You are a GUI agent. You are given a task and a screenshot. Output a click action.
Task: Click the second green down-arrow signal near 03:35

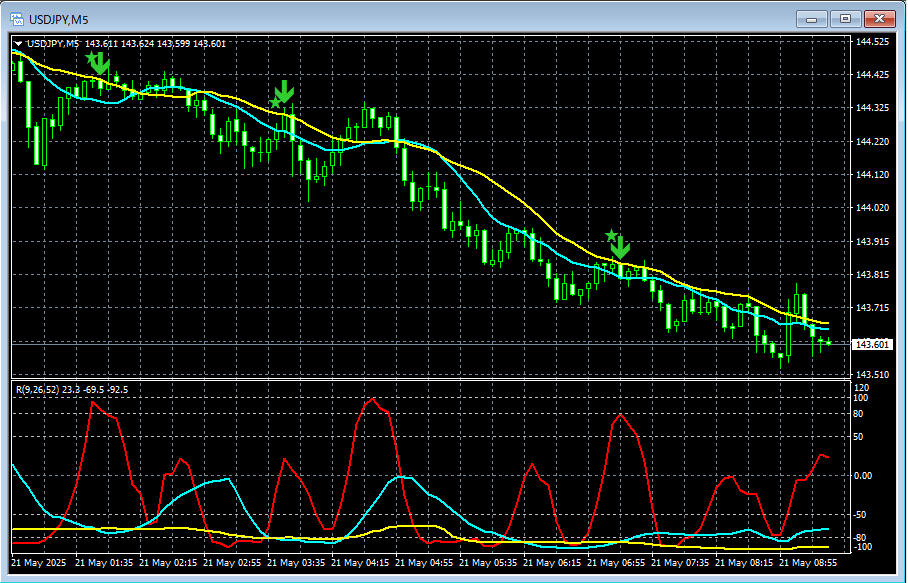[285, 92]
